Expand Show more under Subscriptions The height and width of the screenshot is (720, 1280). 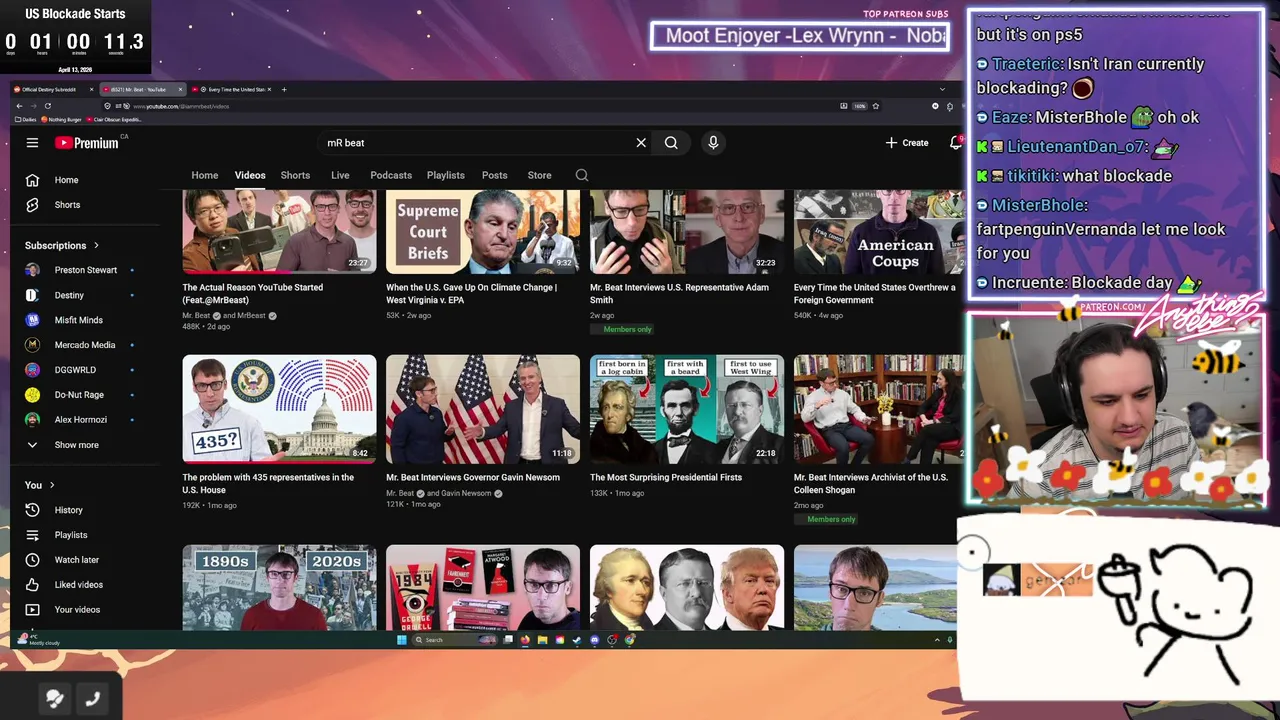(x=77, y=445)
